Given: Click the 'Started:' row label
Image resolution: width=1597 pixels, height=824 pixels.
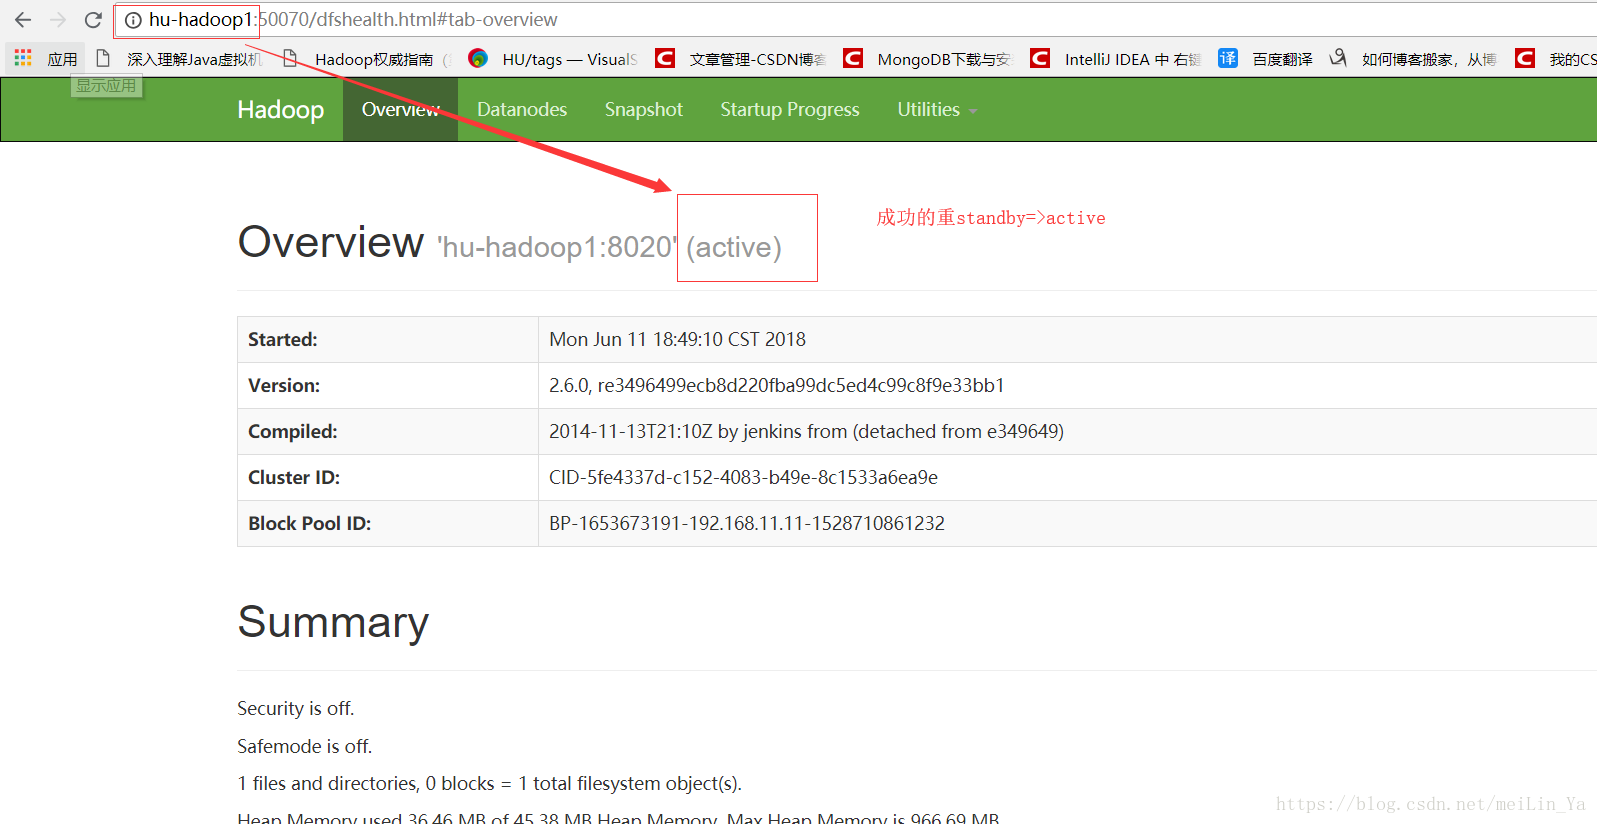Looking at the screenshot, I should click(x=283, y=339).
